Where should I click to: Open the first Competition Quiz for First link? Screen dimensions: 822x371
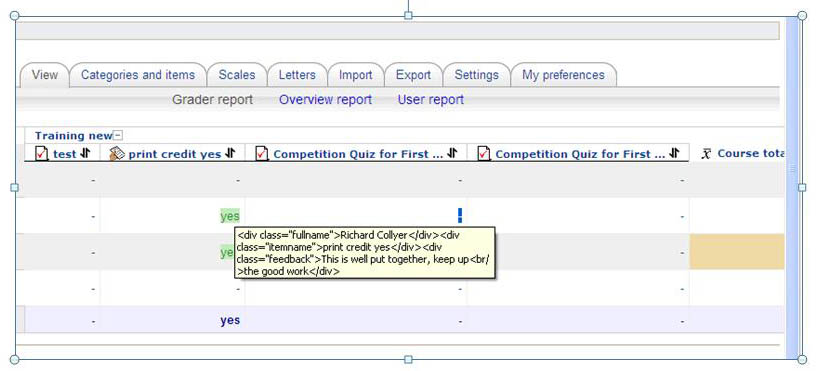(x=358, y=154)
